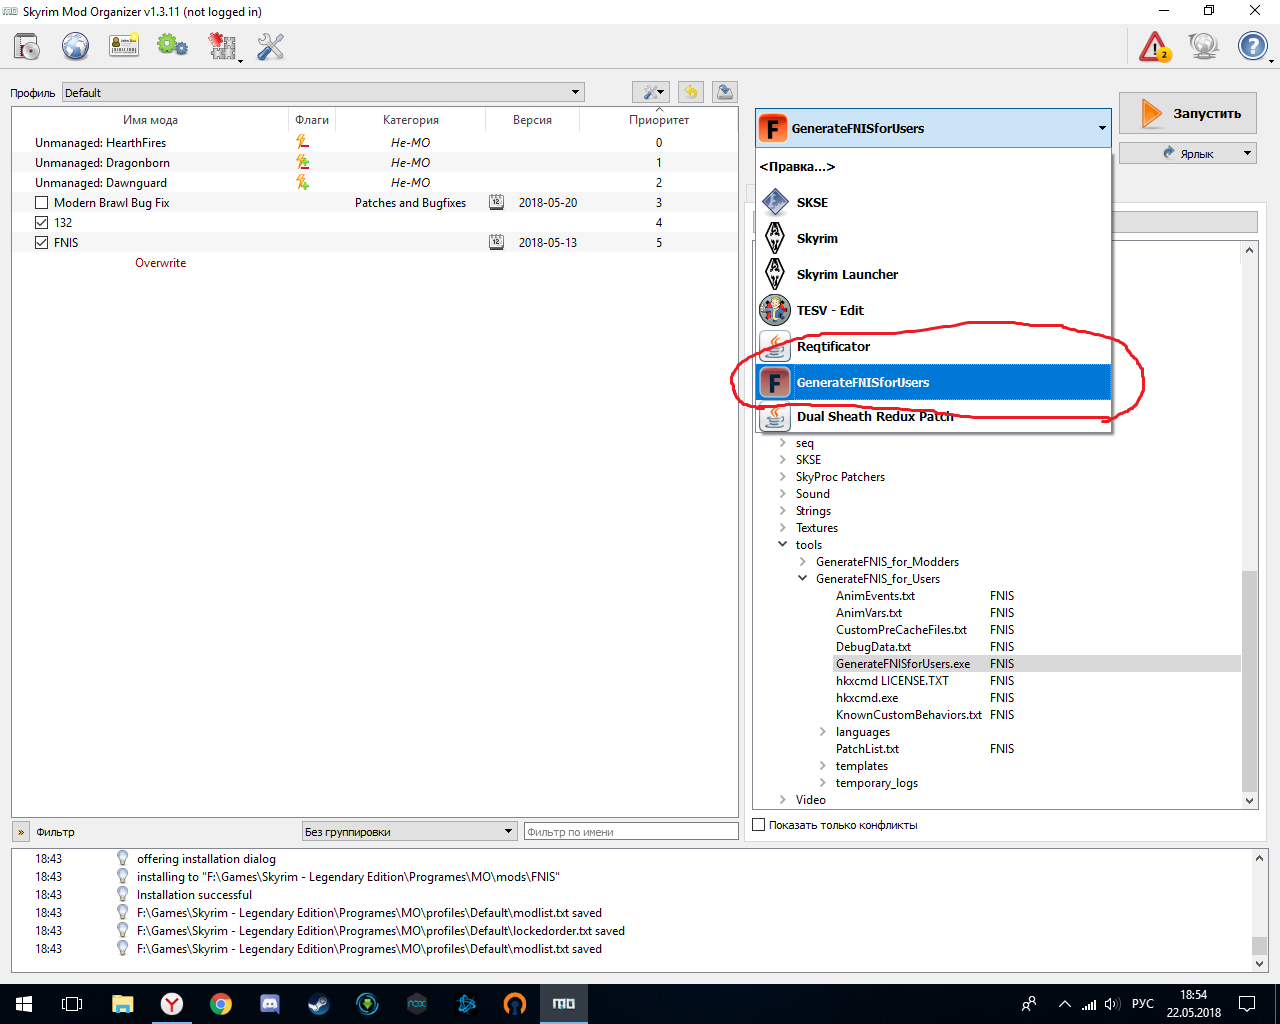The image size is (1280, 1024).
Task: Click the TESV - Edit icon
Action: coord(775,310)
